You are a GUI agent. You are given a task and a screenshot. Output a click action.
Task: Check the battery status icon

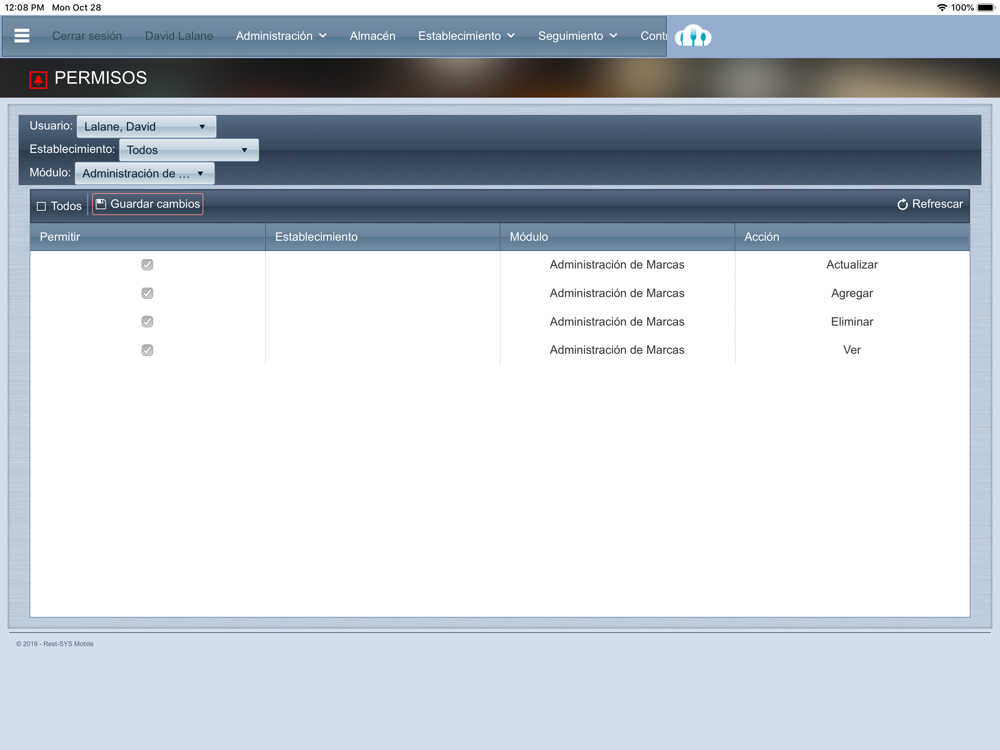(x=985, y=8)
